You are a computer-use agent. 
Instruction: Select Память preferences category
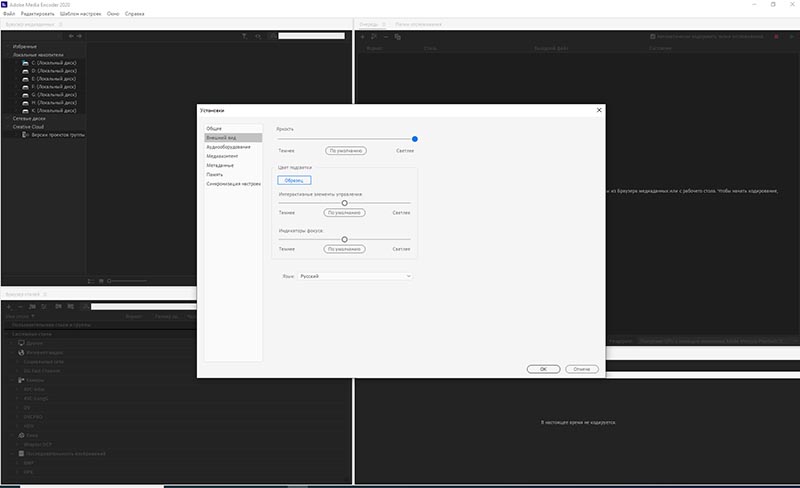tap(233, 175)
